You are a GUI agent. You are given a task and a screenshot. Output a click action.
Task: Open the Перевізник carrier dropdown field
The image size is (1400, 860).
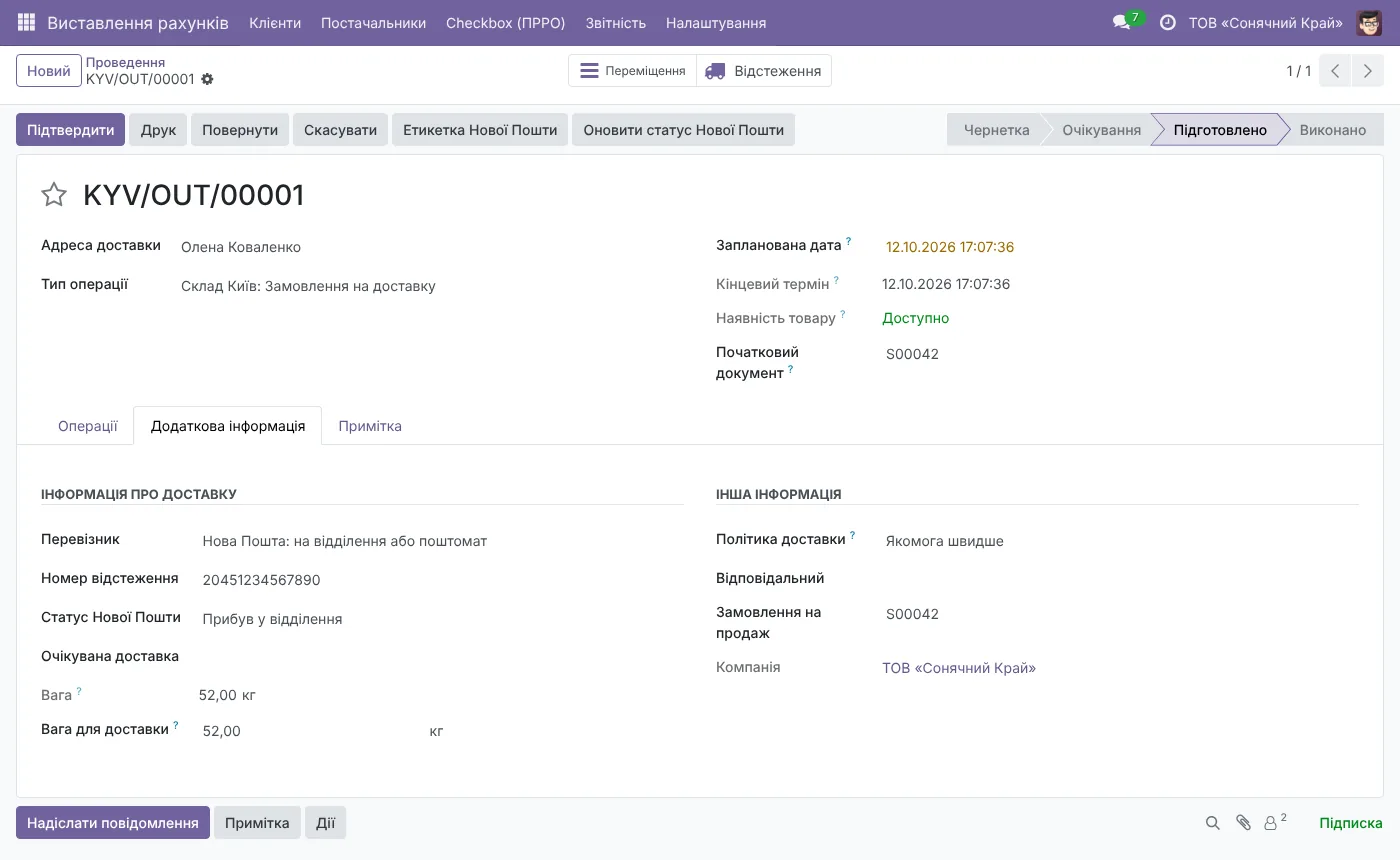click(x=441, y=541)
